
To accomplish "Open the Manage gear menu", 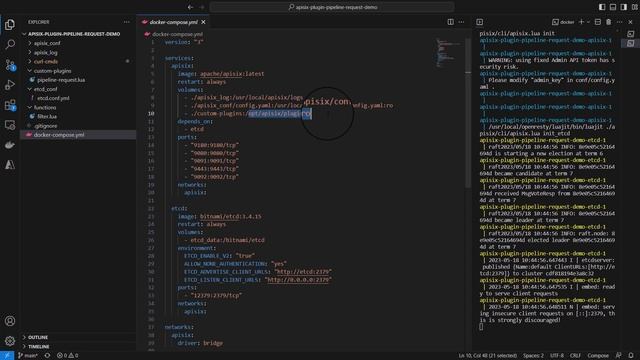I will (10, 341).
